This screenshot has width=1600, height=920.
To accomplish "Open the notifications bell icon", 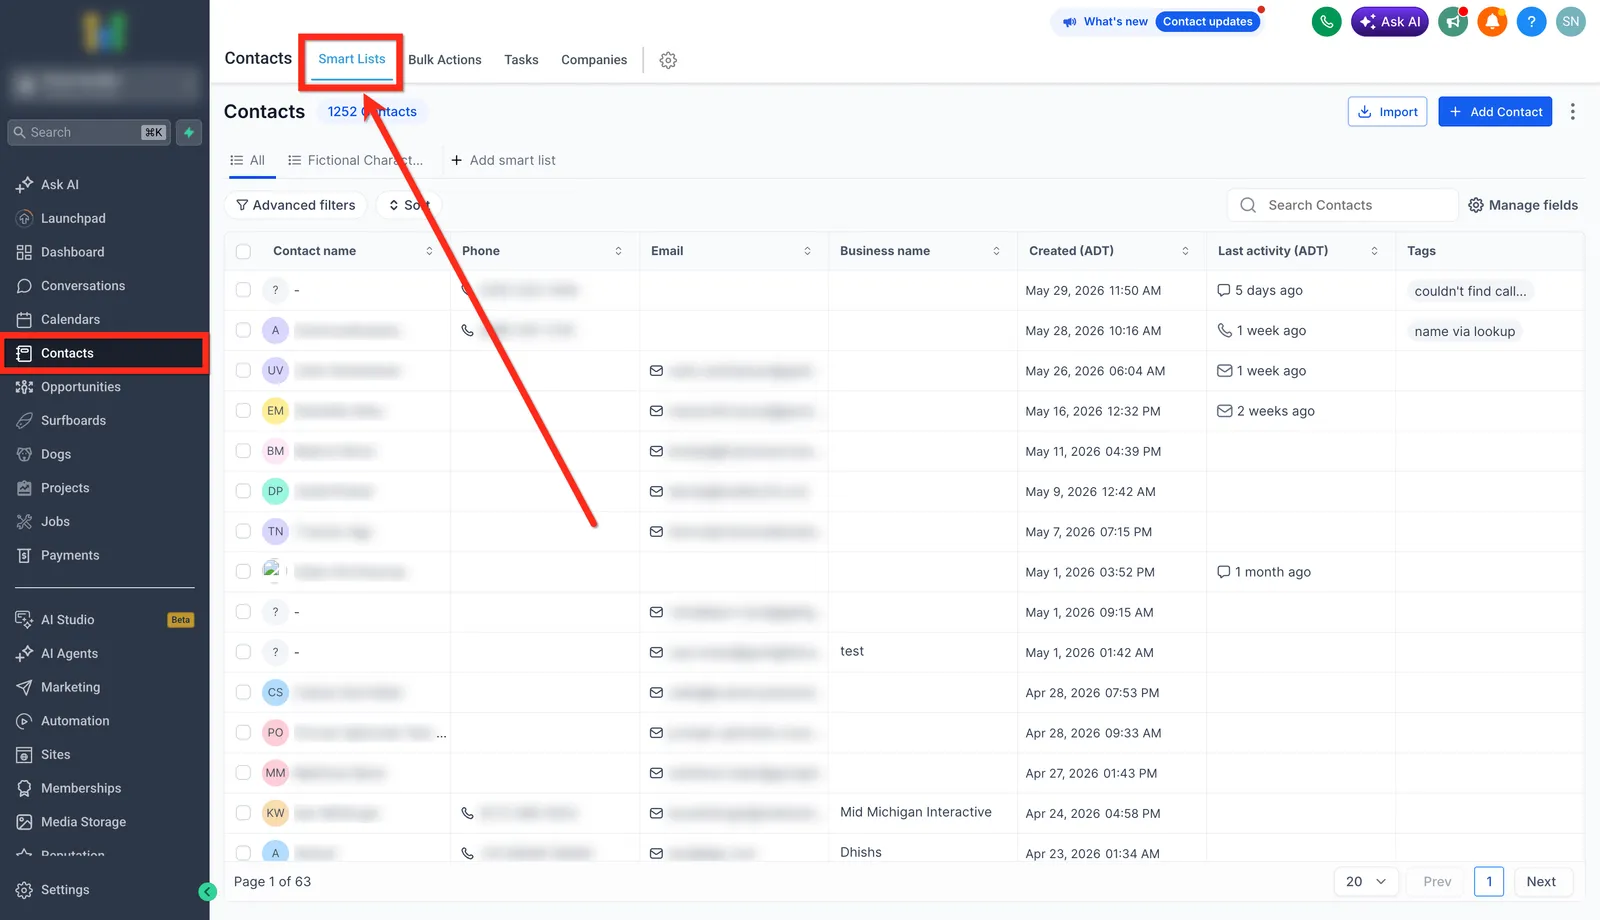I will [1492, 21].
